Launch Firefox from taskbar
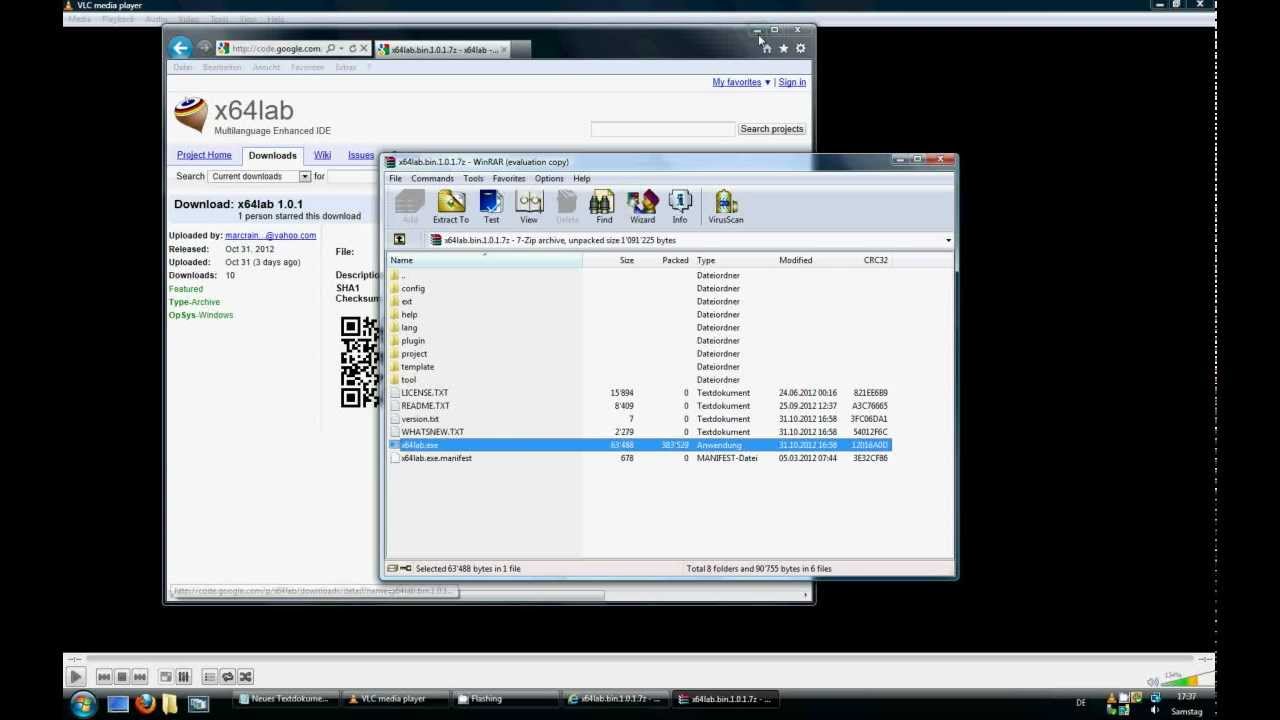 [x=145, y=704]
